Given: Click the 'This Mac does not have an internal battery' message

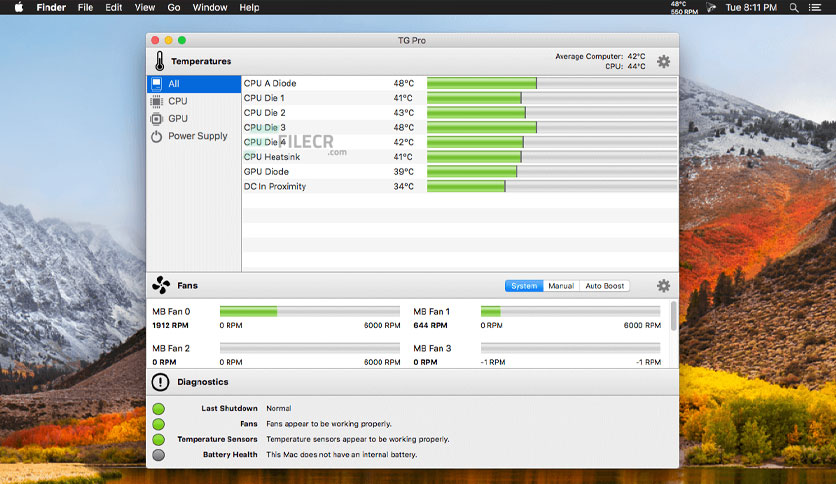Looking at the screenshot, I should [x=342, y=455].
